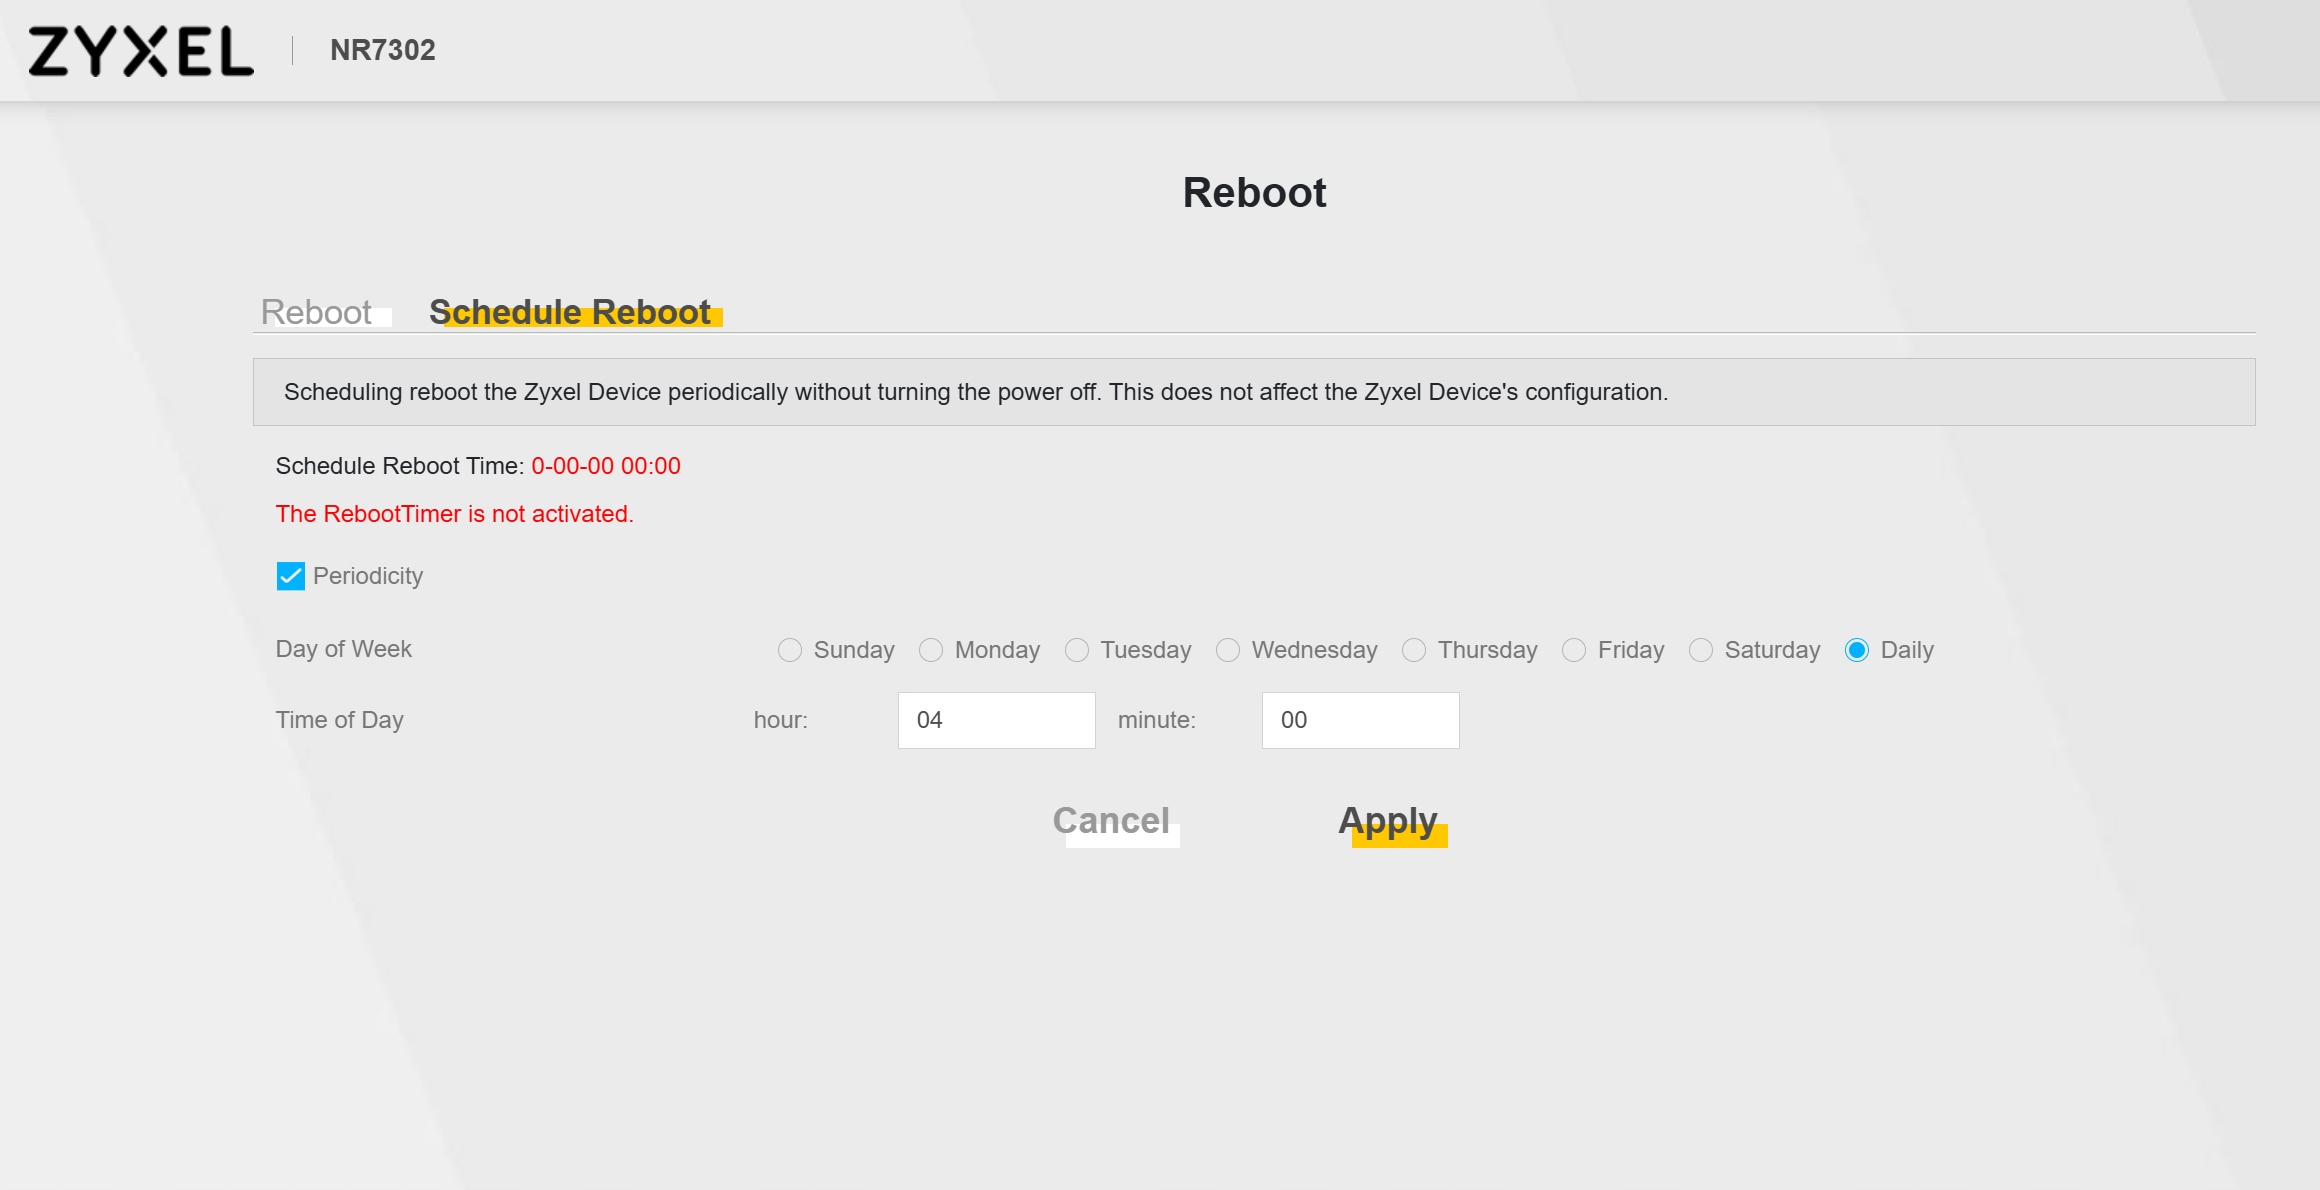Click the hour input field
The image size is (2320, 1190).
tap(996, 720)
